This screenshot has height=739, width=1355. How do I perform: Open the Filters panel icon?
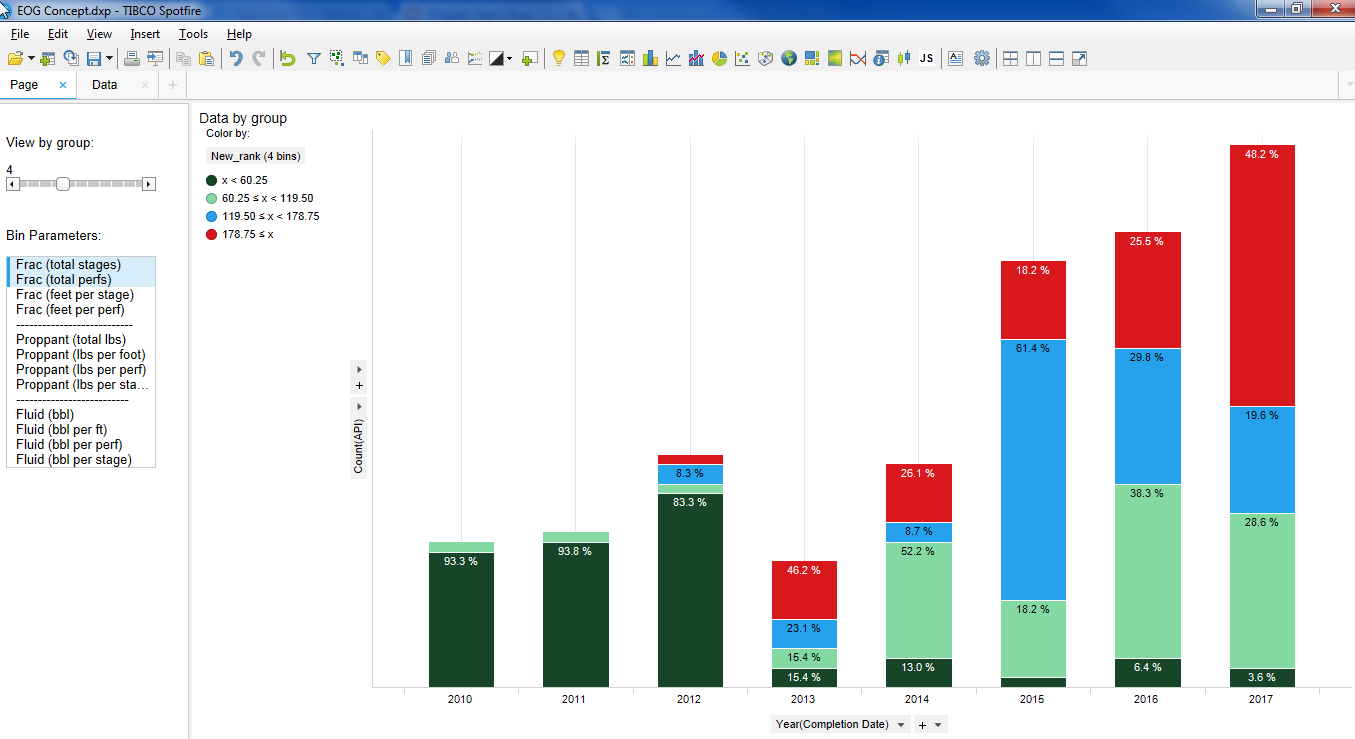[314, 58]
